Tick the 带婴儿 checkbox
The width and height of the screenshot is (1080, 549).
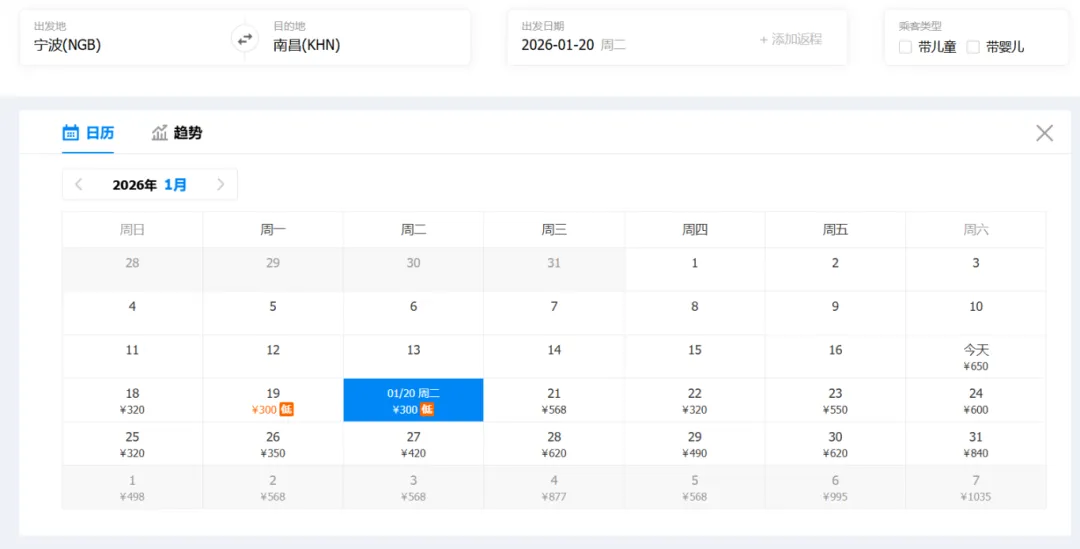tap(973, 48)
